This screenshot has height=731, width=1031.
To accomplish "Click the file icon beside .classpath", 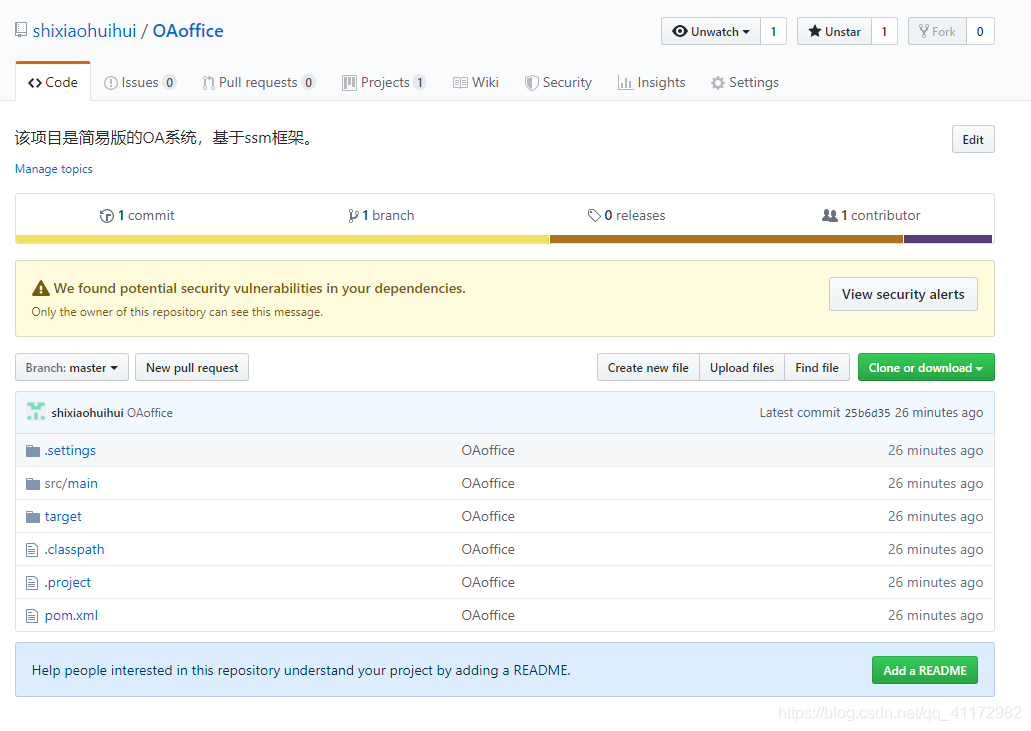I will (32, 550).
